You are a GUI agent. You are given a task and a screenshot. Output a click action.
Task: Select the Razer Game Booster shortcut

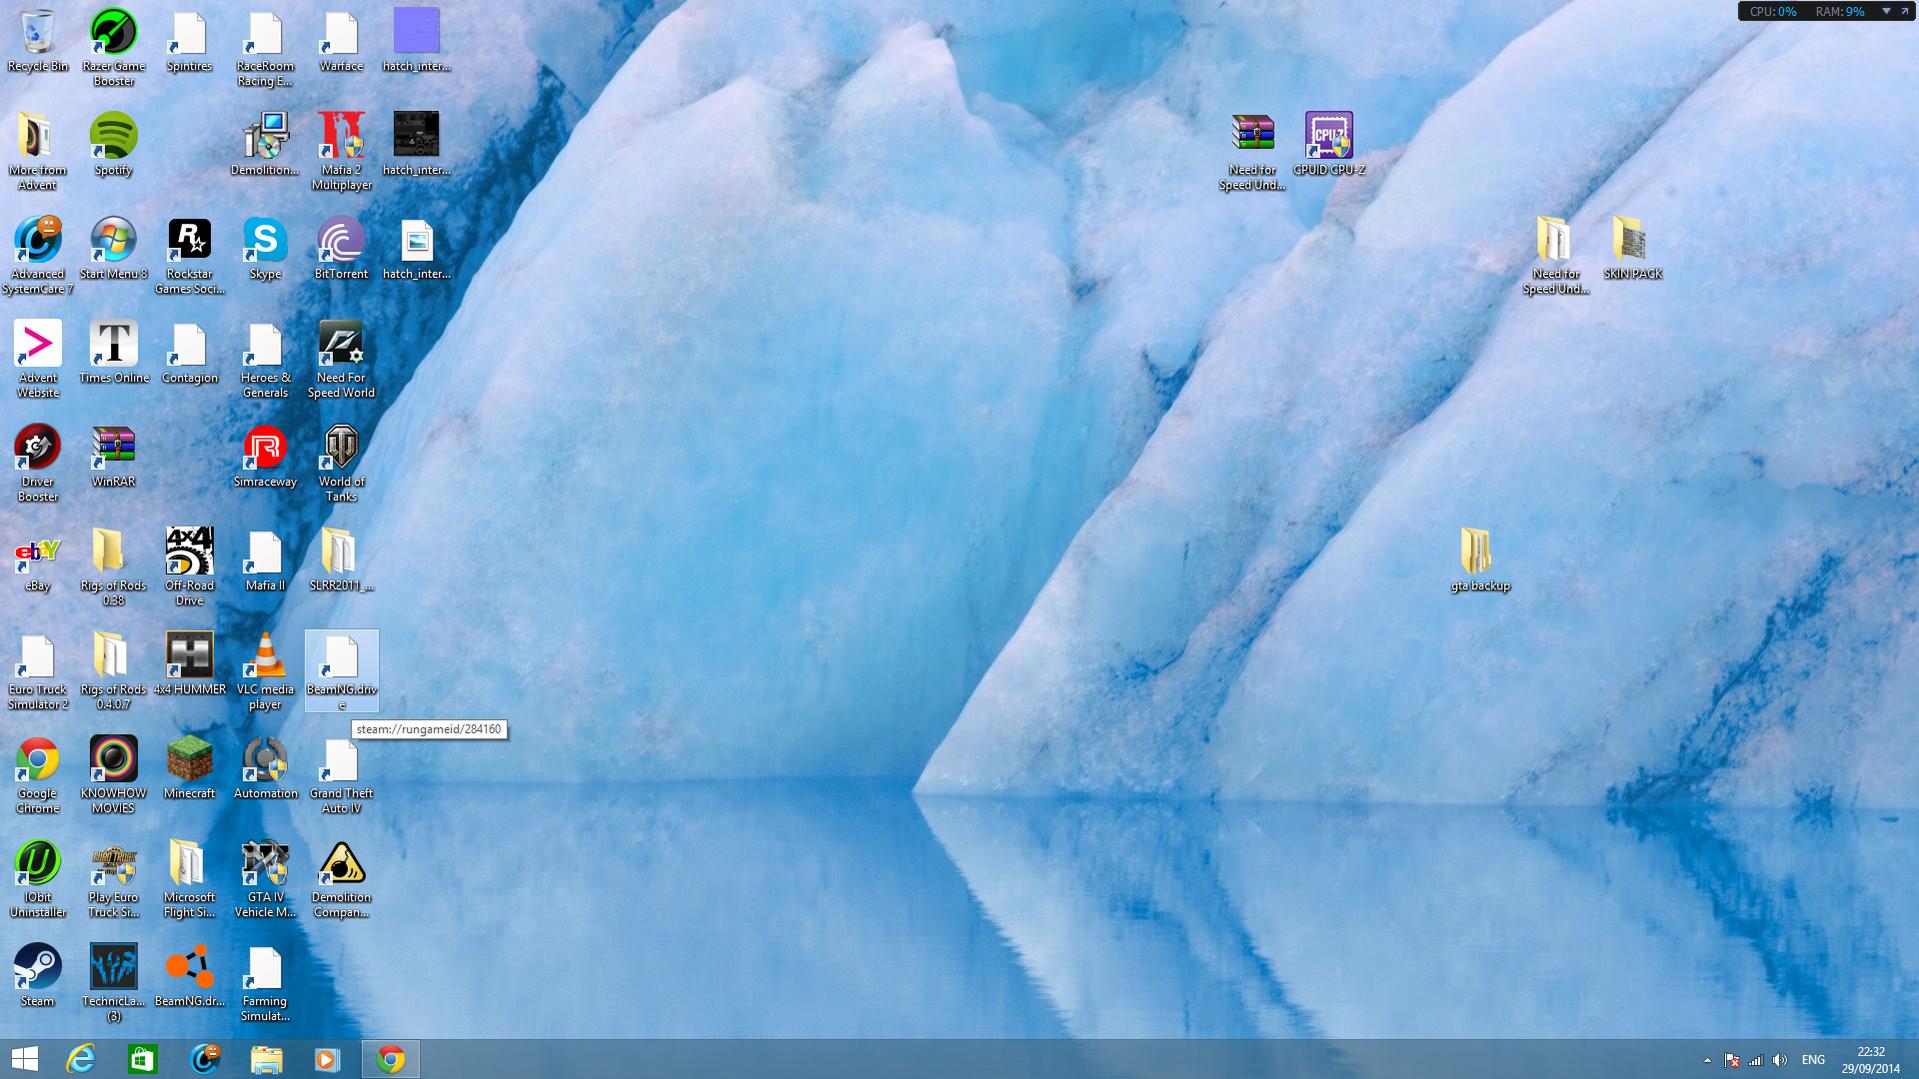113,48
